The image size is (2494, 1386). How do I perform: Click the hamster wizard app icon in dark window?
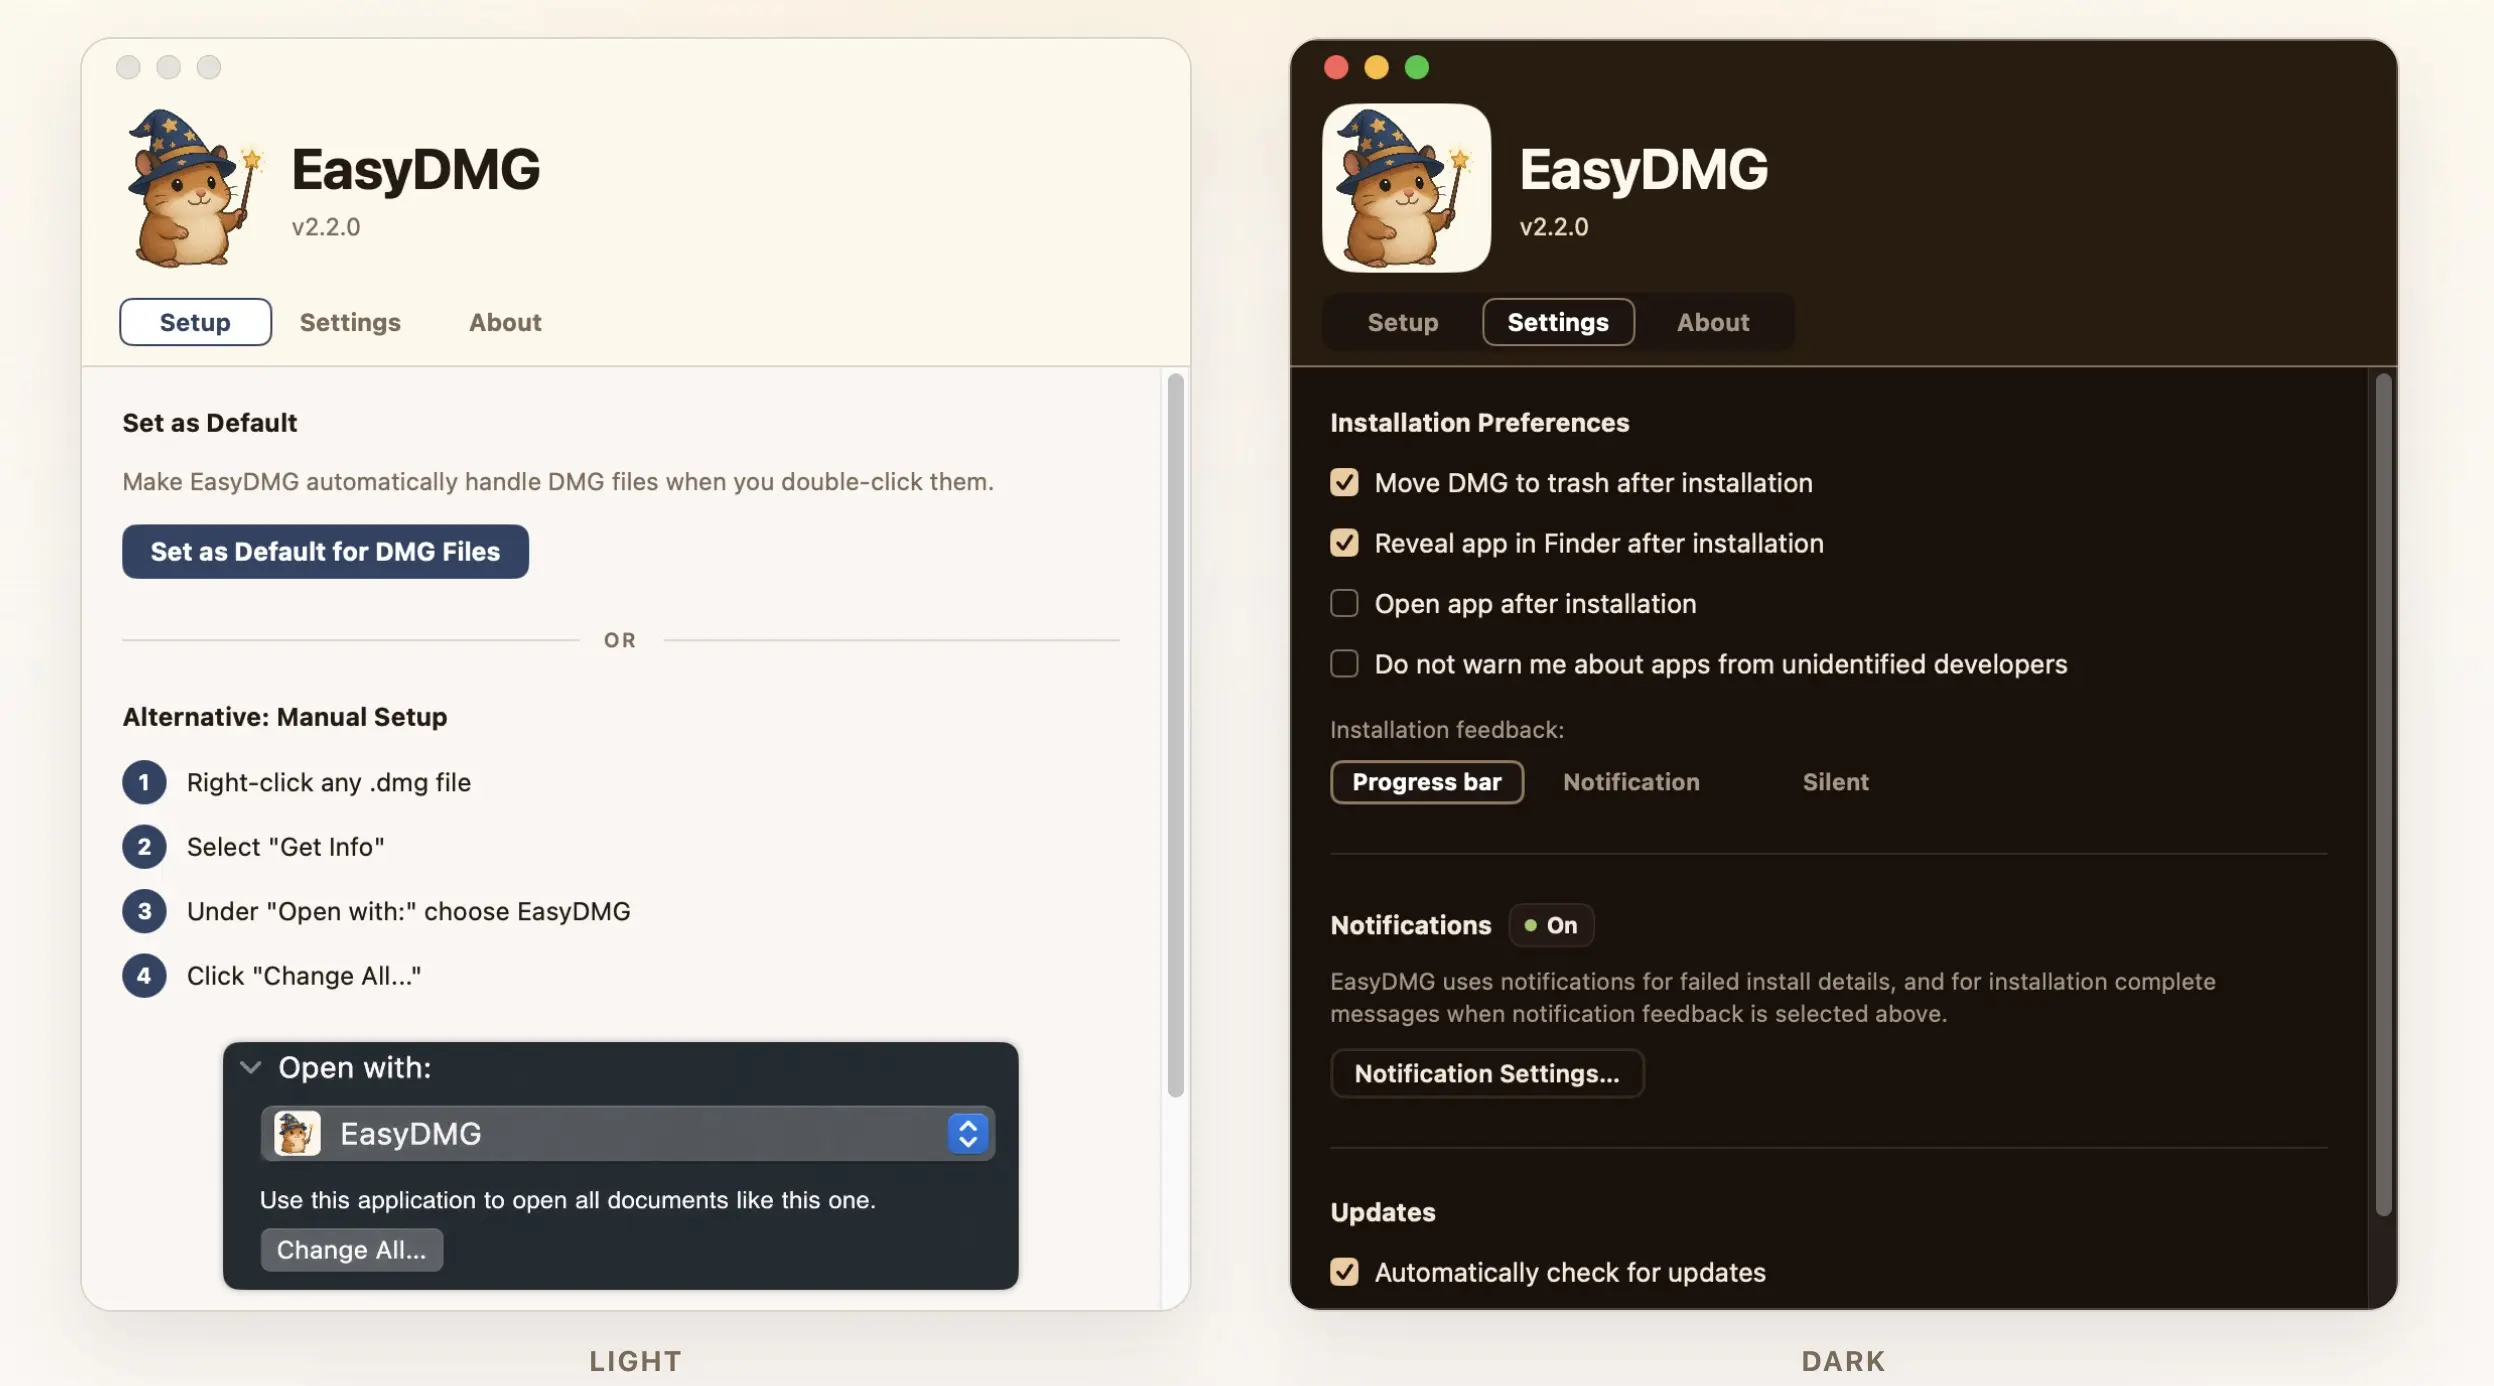pos(1406,188)
